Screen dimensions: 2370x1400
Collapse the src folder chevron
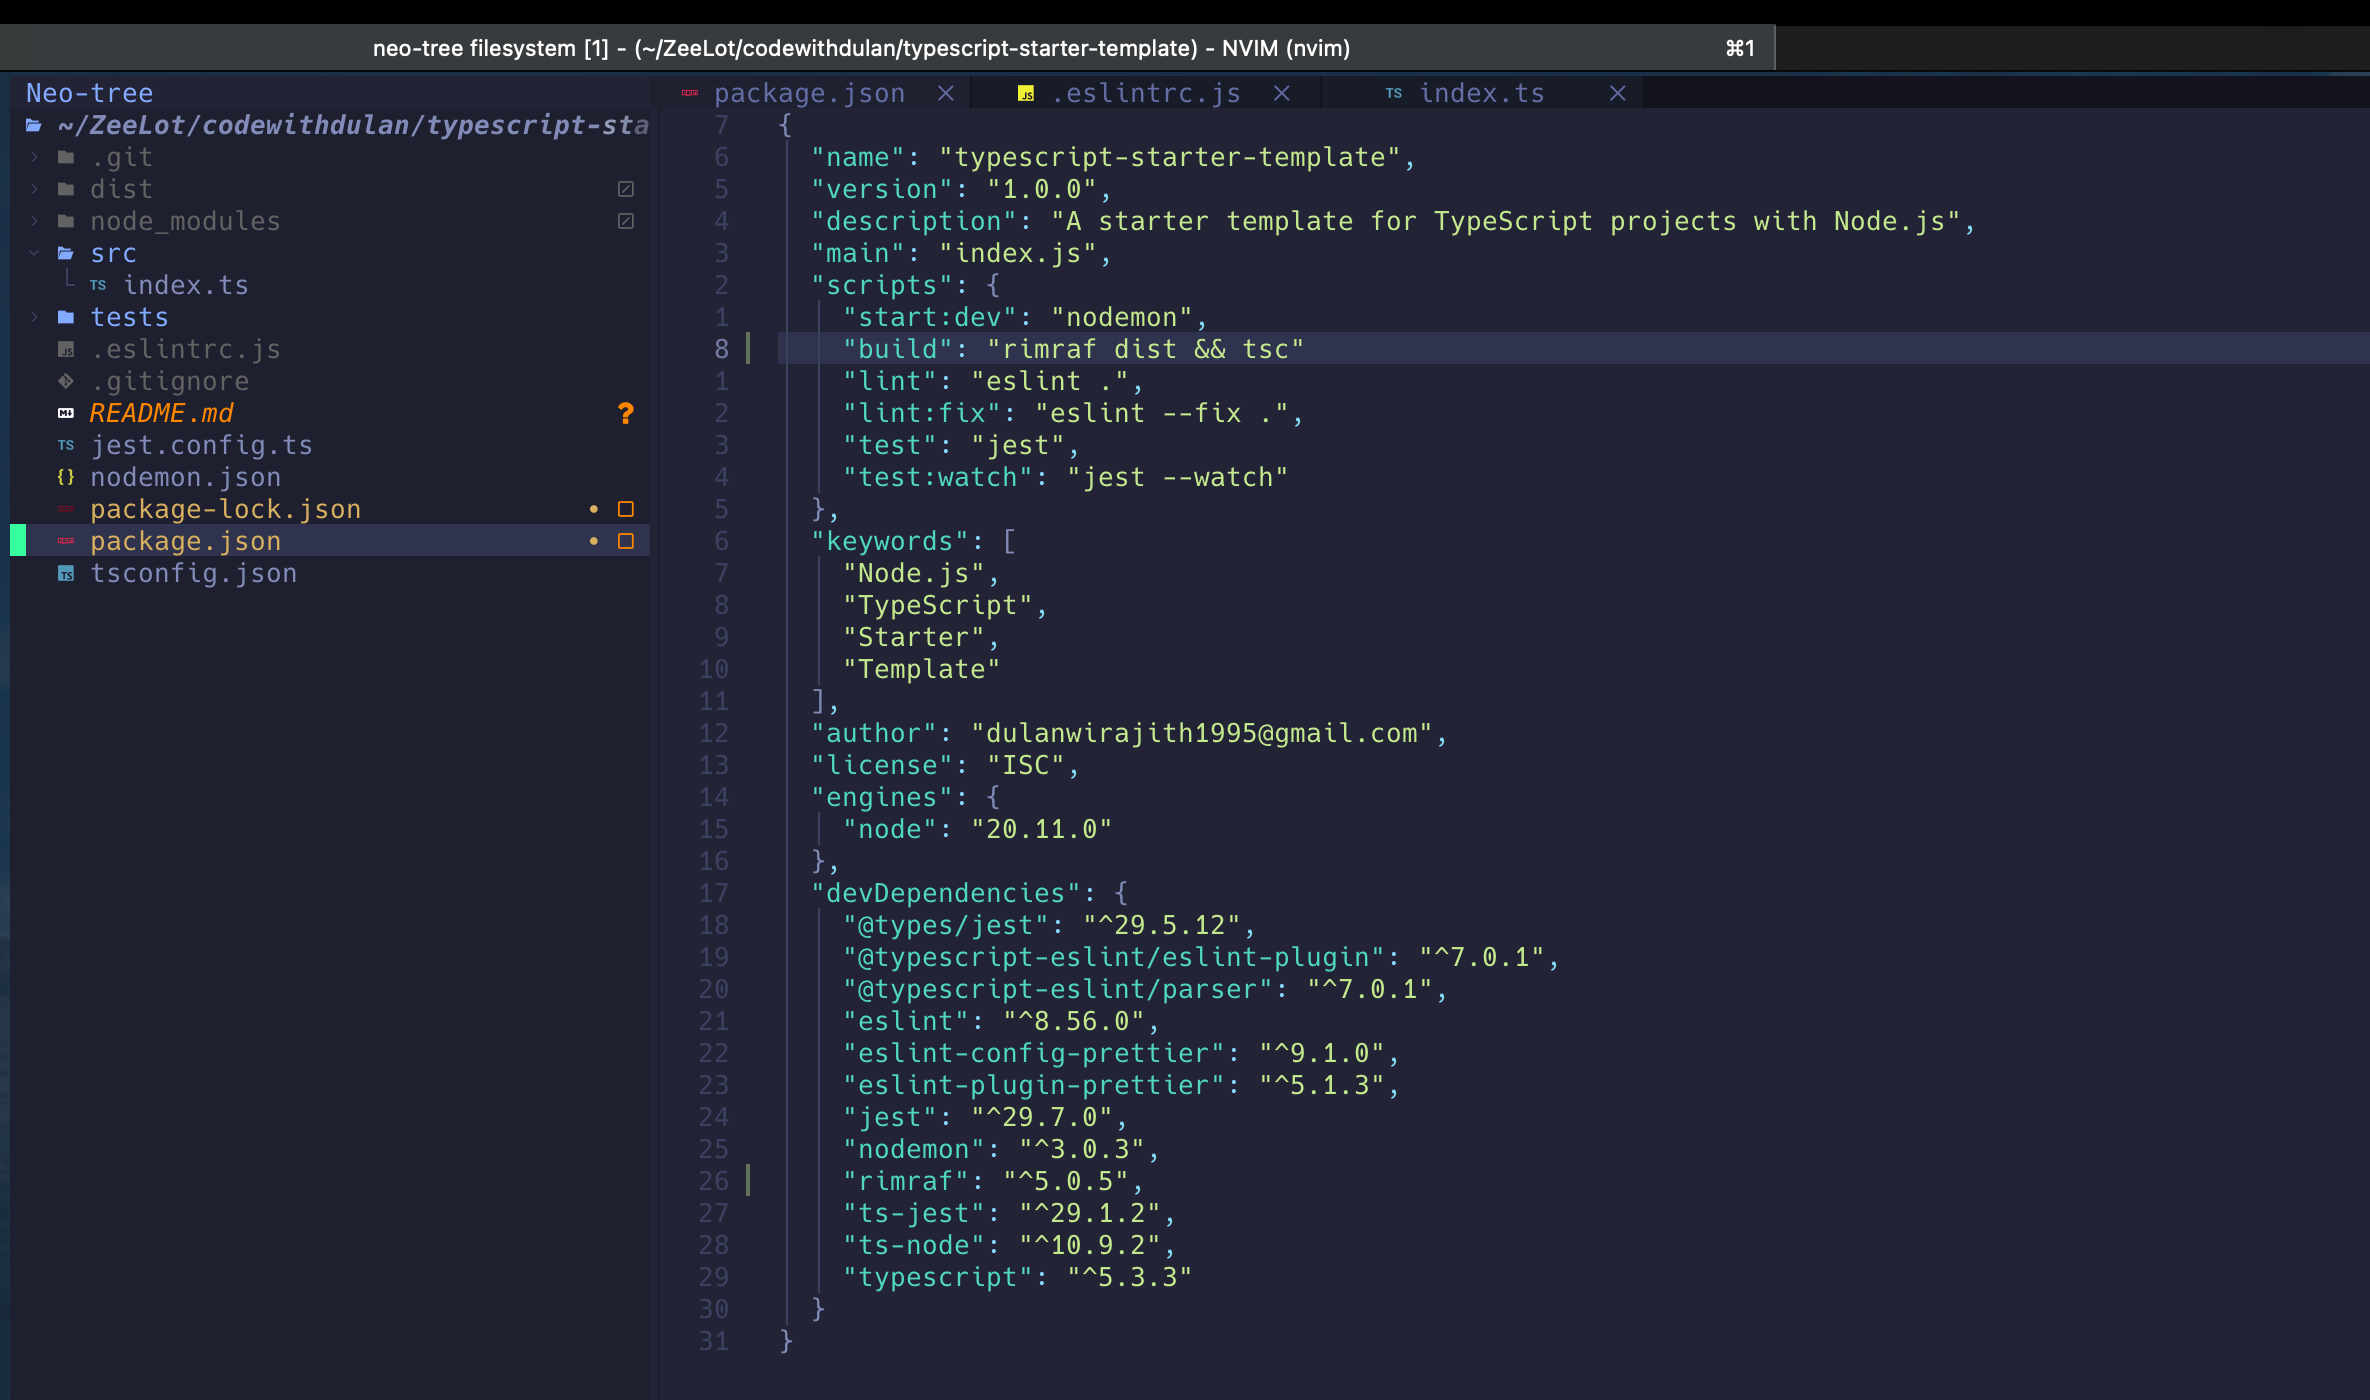(x=35, y=253)
